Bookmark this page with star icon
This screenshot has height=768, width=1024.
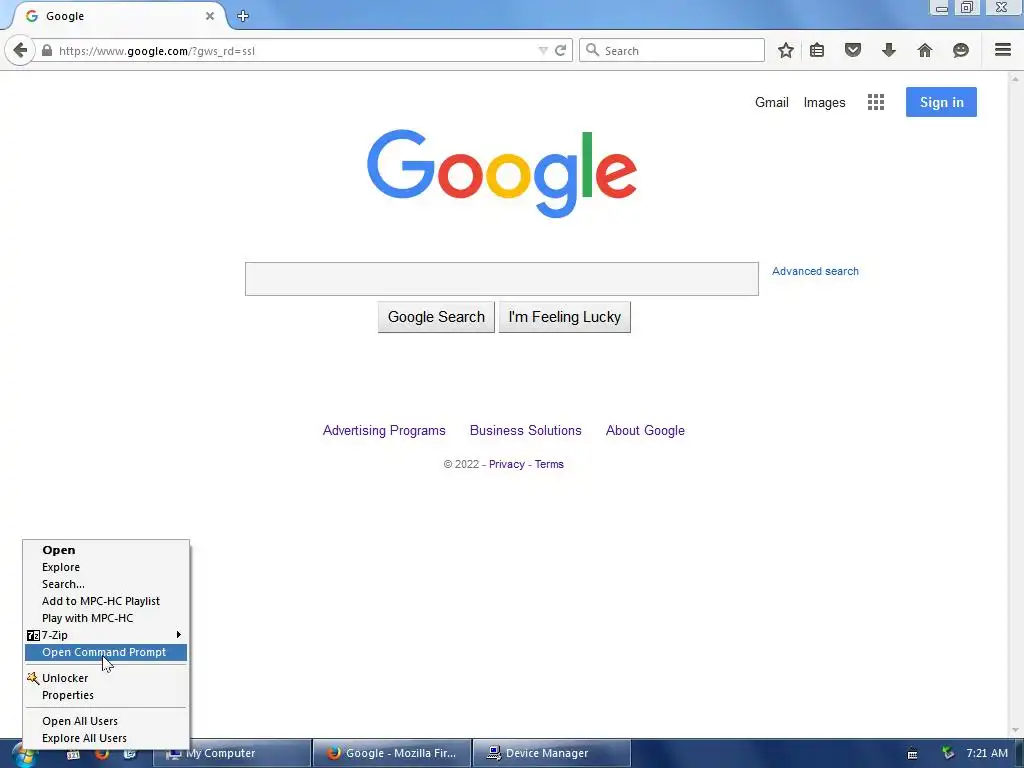(x=786, y=50)
